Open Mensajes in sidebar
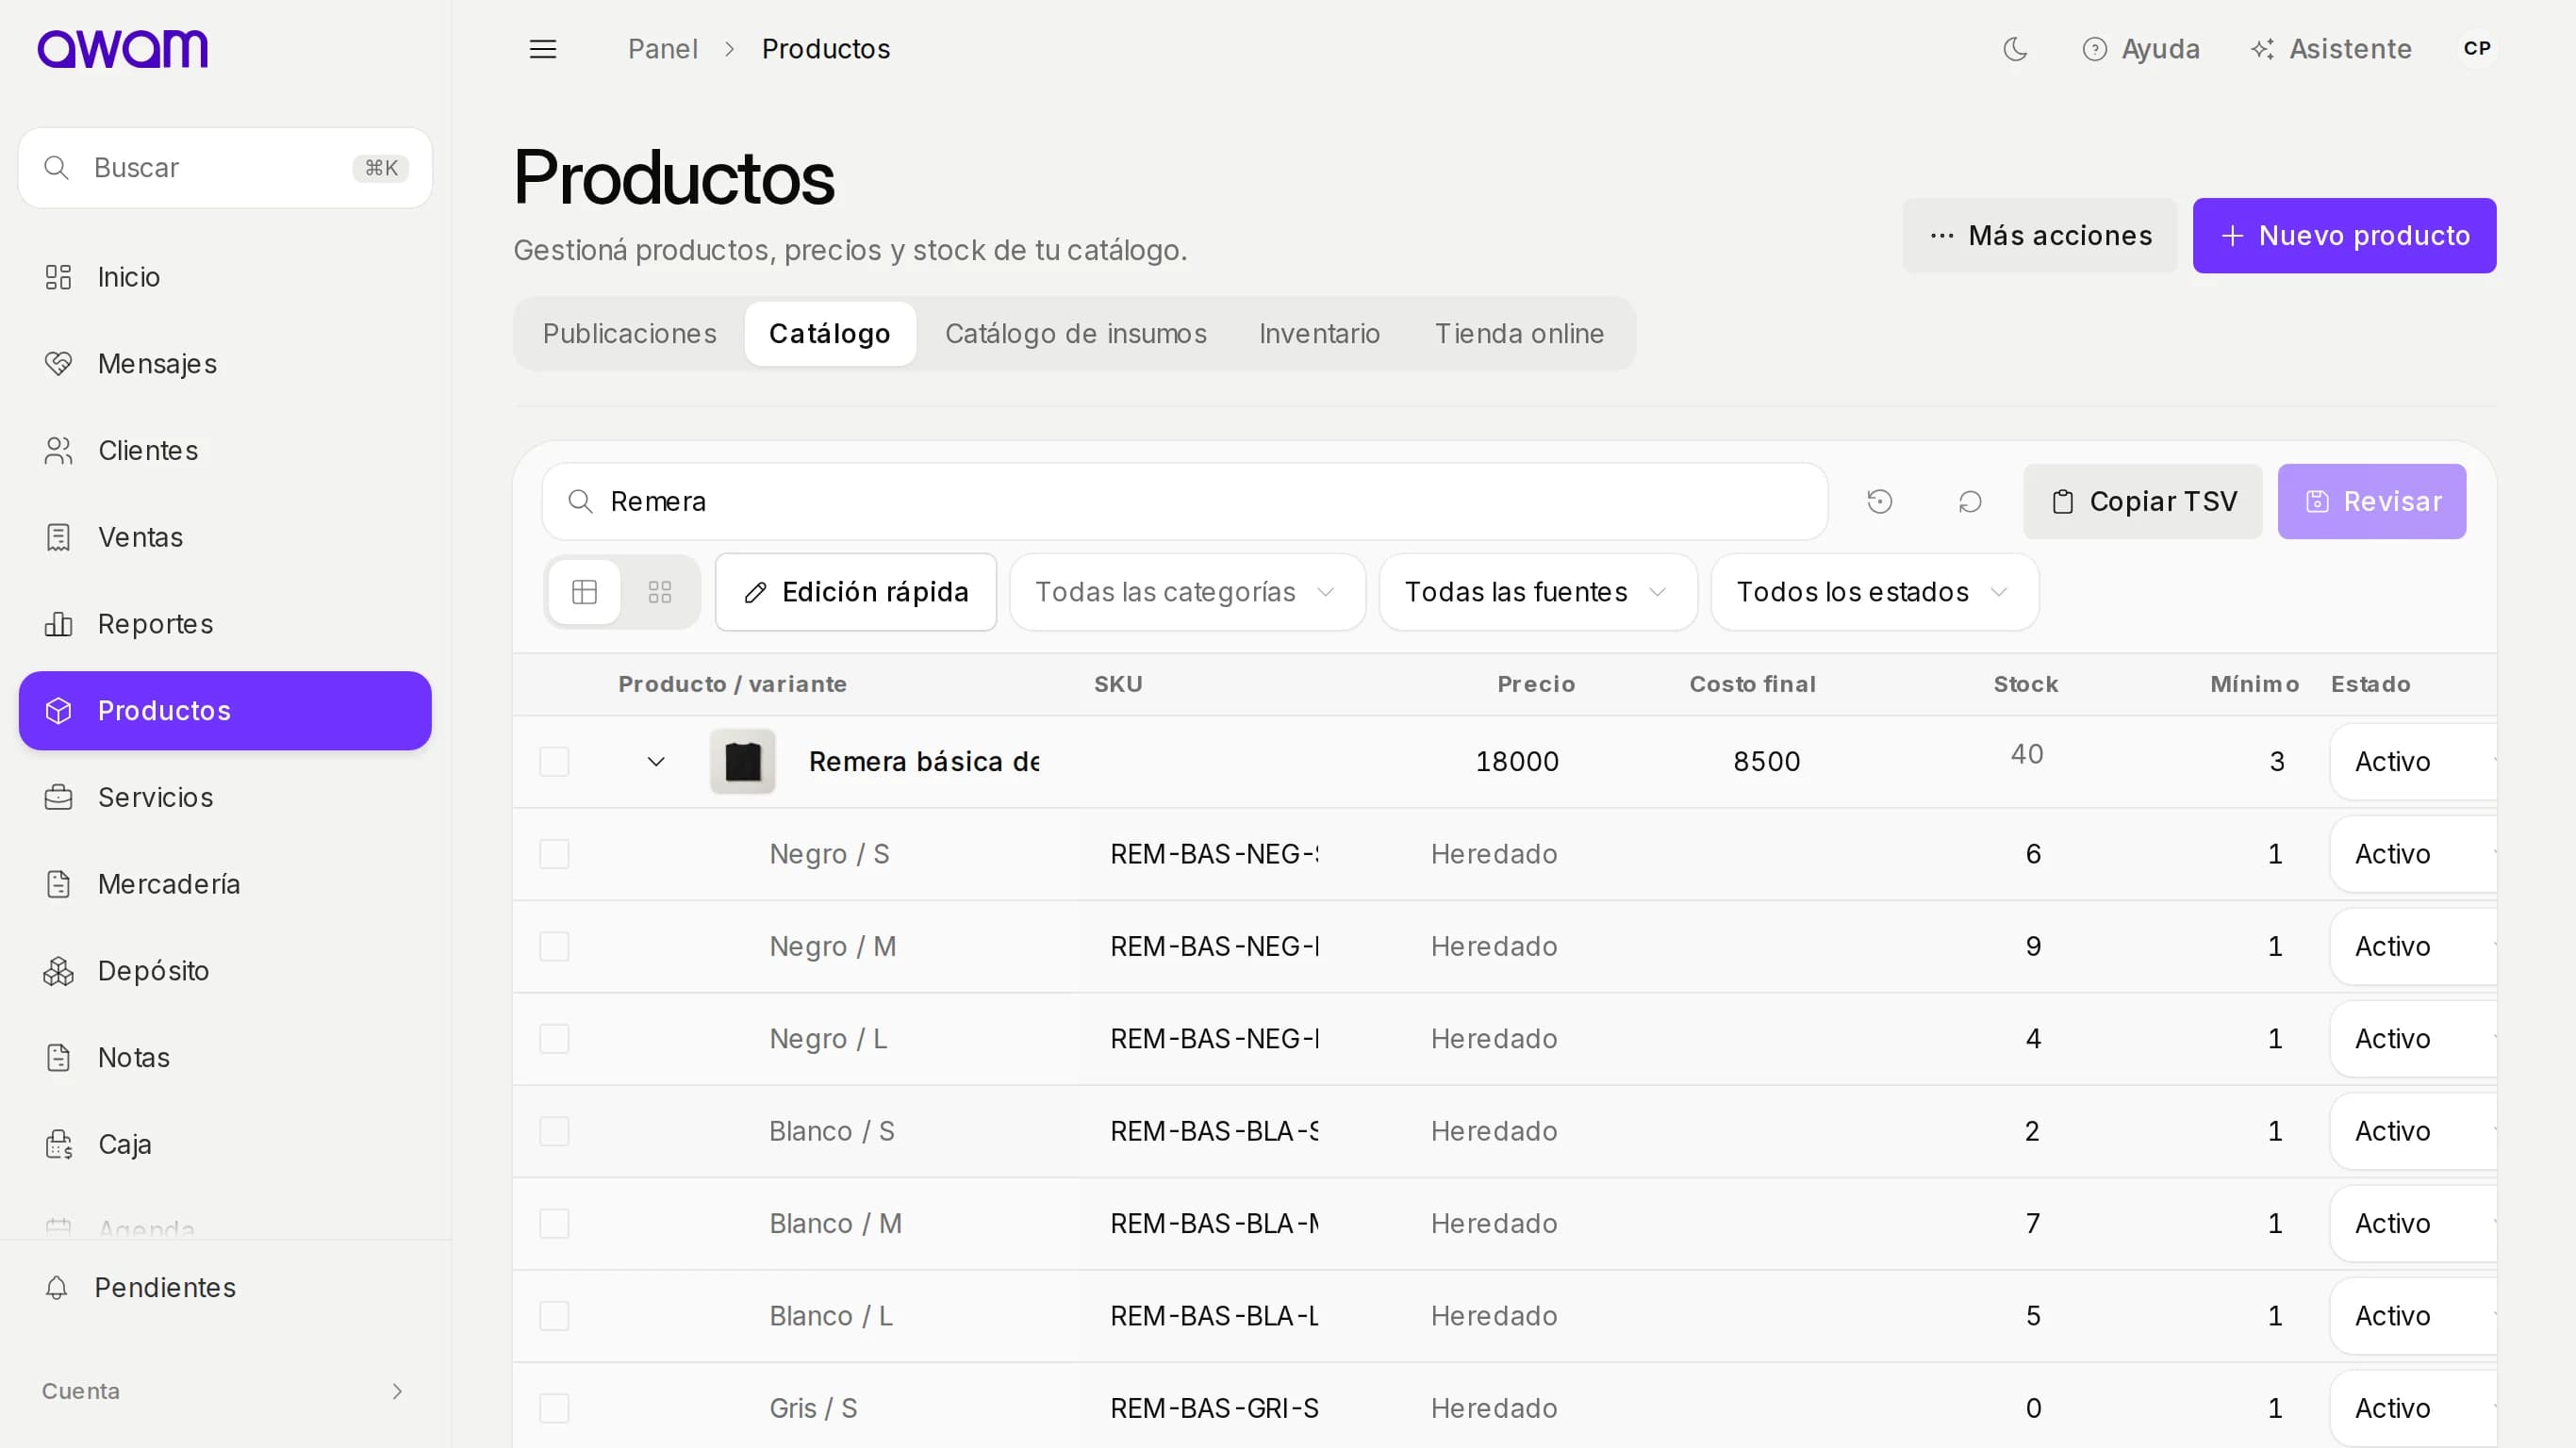2576x1448 pixels. (225, 364)
